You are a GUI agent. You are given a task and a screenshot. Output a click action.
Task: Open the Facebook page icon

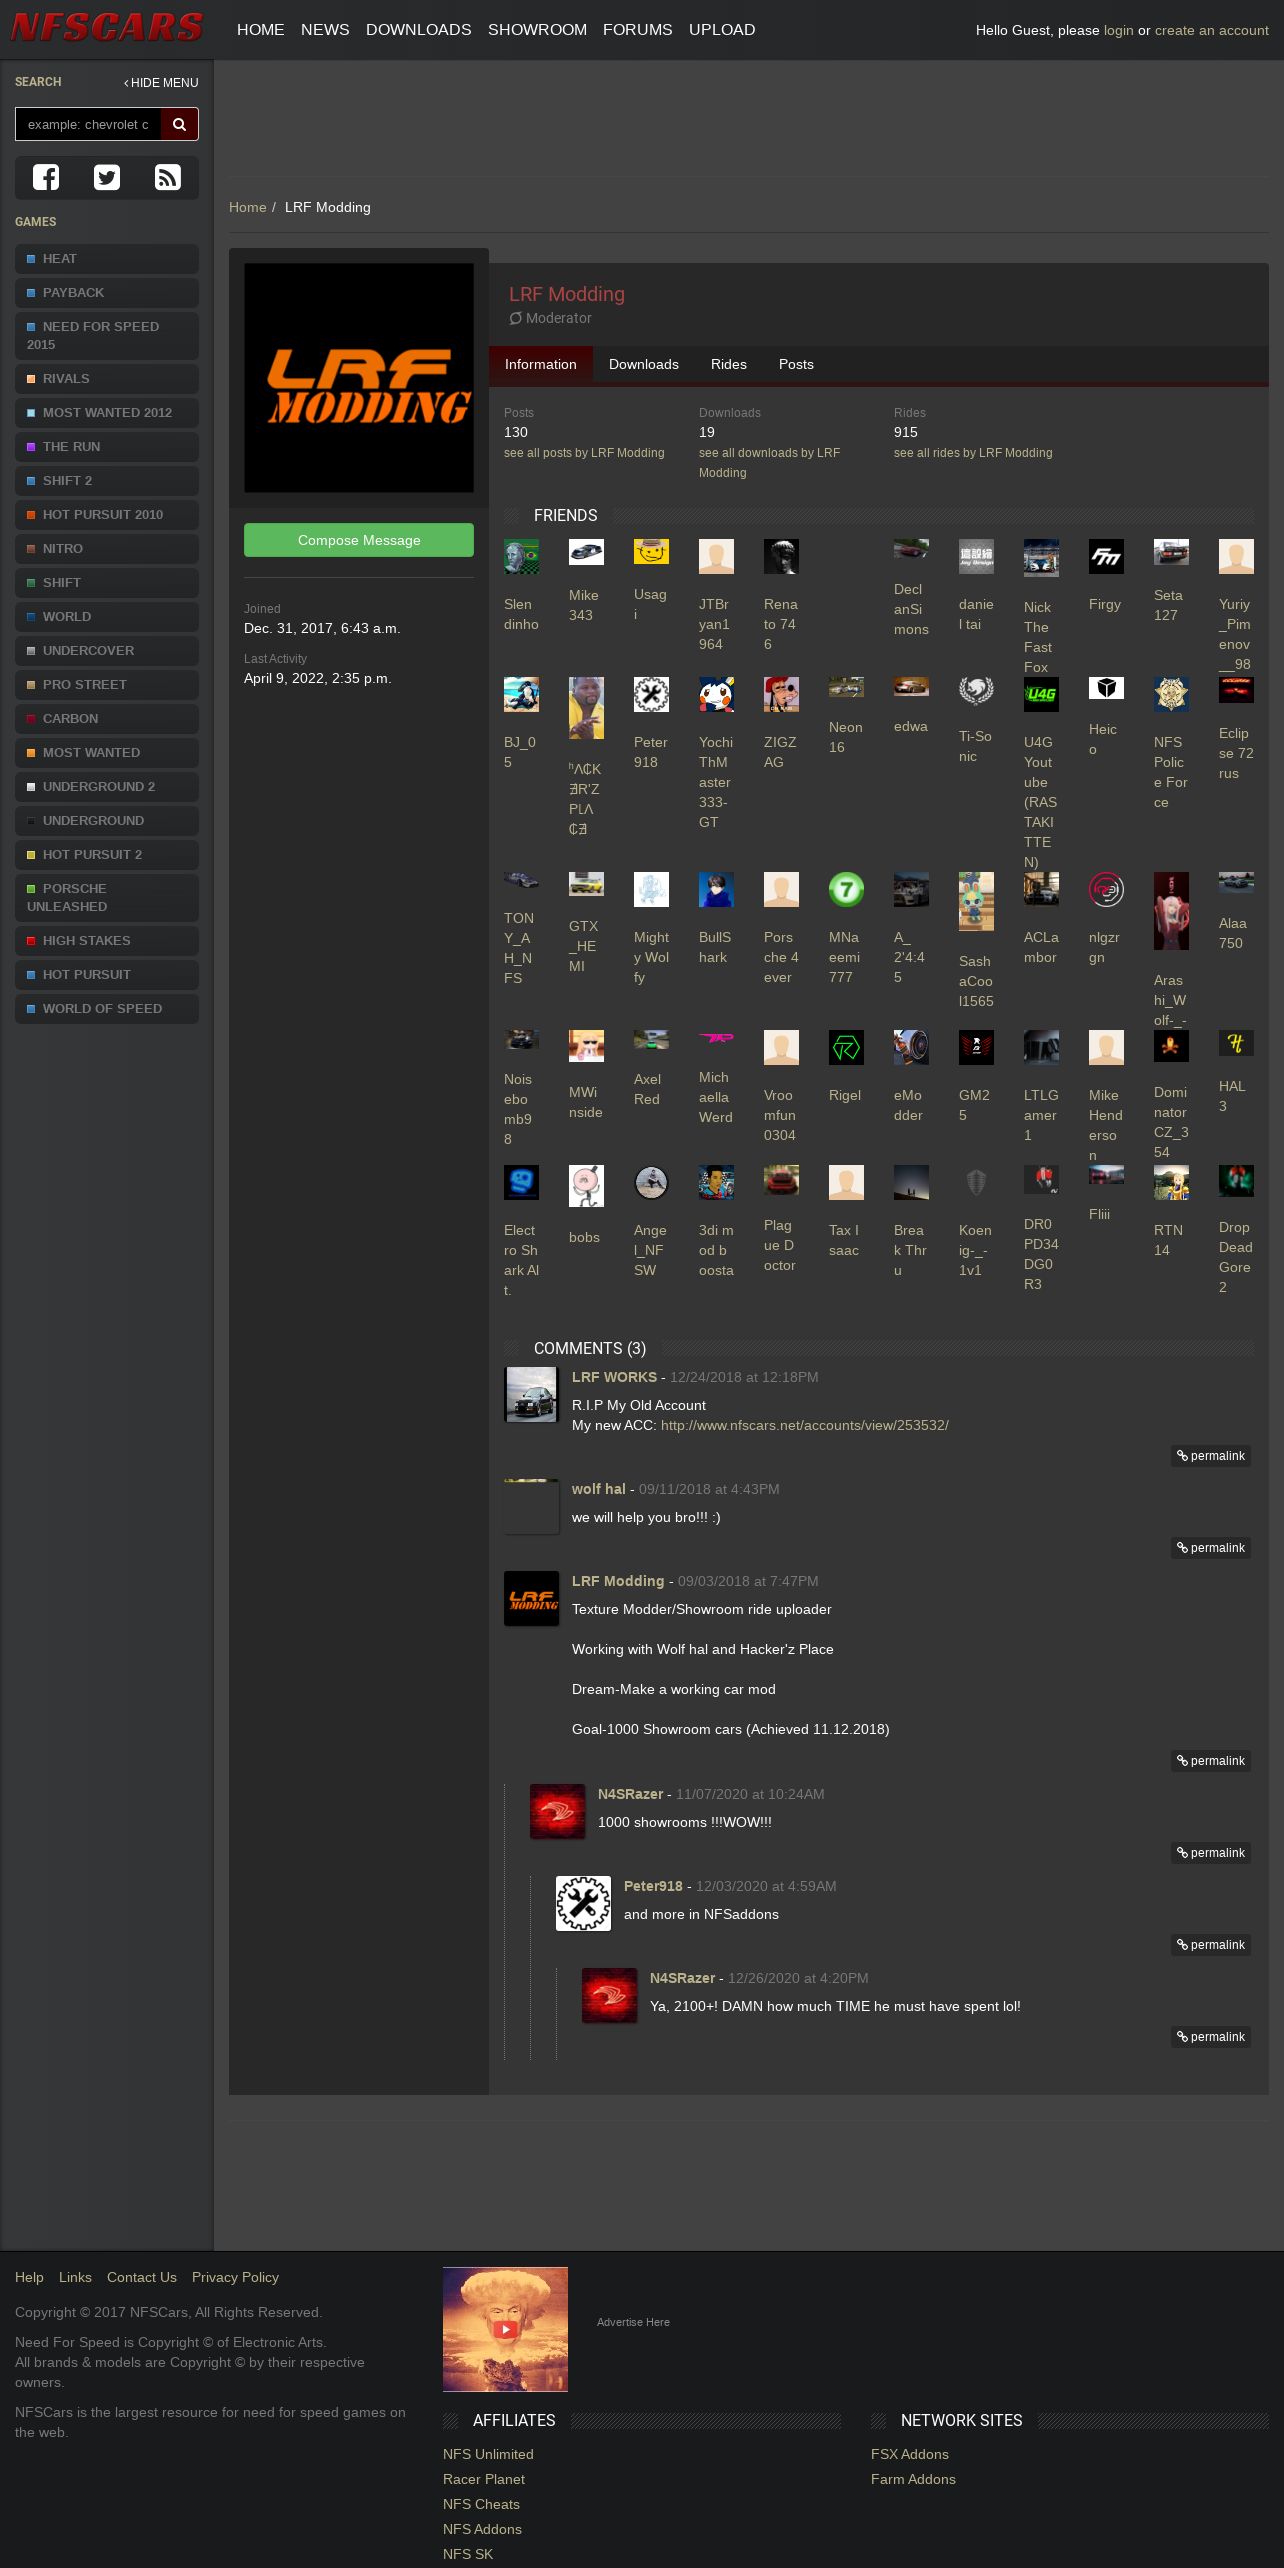coord(46,177)
